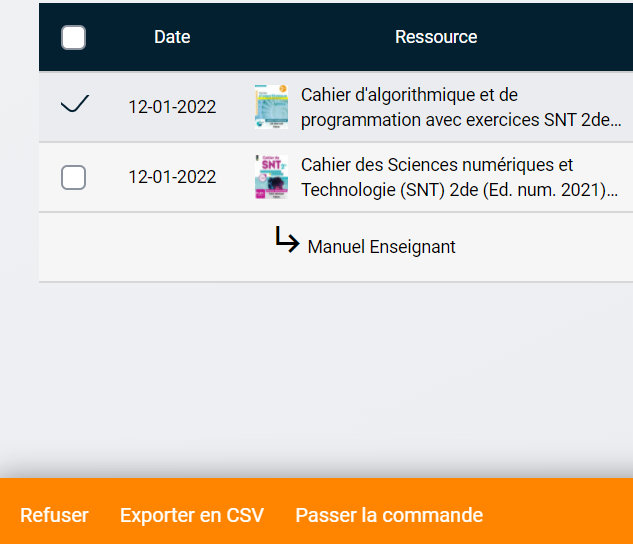Click the Cahier des Sciences numériques SNT cover thumbnail
The width and height of the screenshot is (633, 544).
pyautogui.click(x=271, y=177)
